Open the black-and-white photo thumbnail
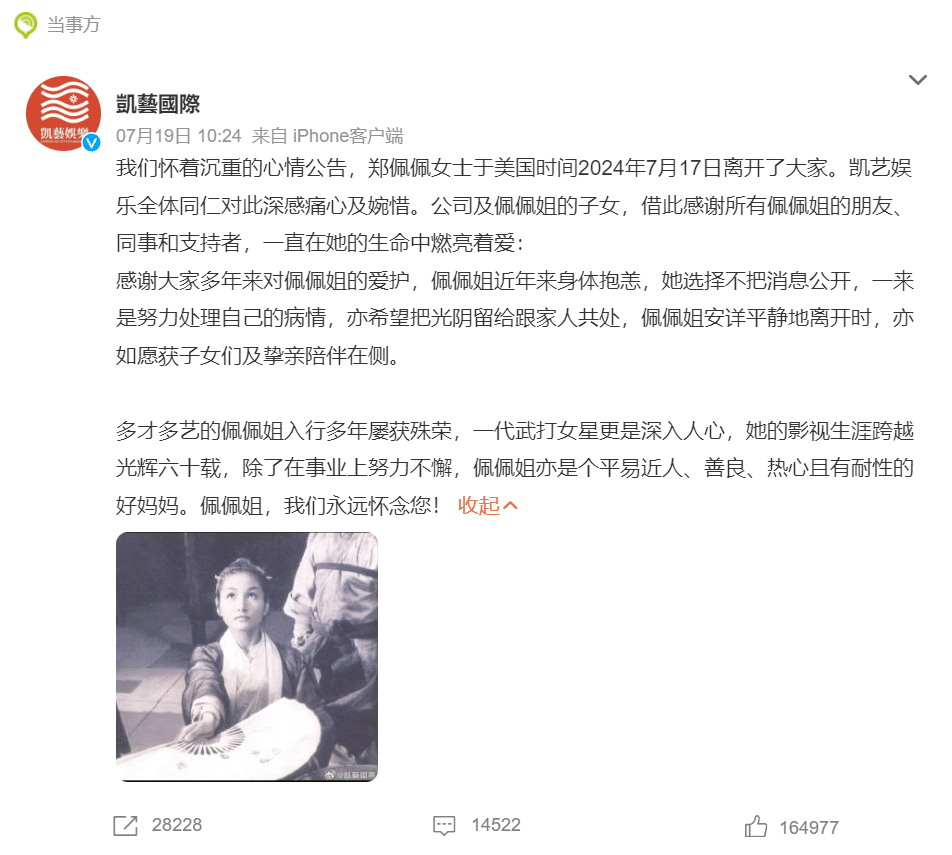This screenshot has width=952, height=855. point(246,656)
